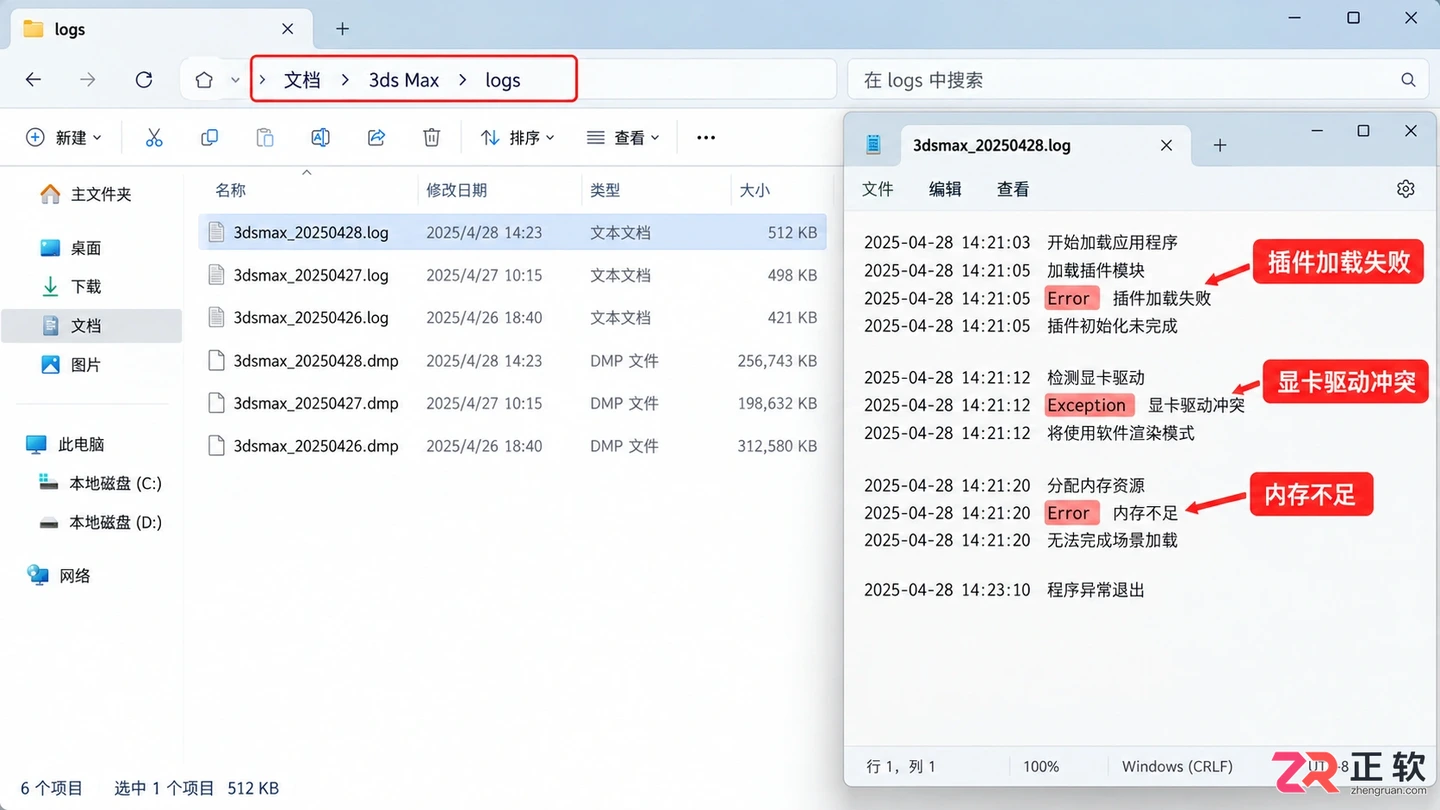
Task: Expand the chevron after 3ds Max in address bar
Action: [463, 80]
